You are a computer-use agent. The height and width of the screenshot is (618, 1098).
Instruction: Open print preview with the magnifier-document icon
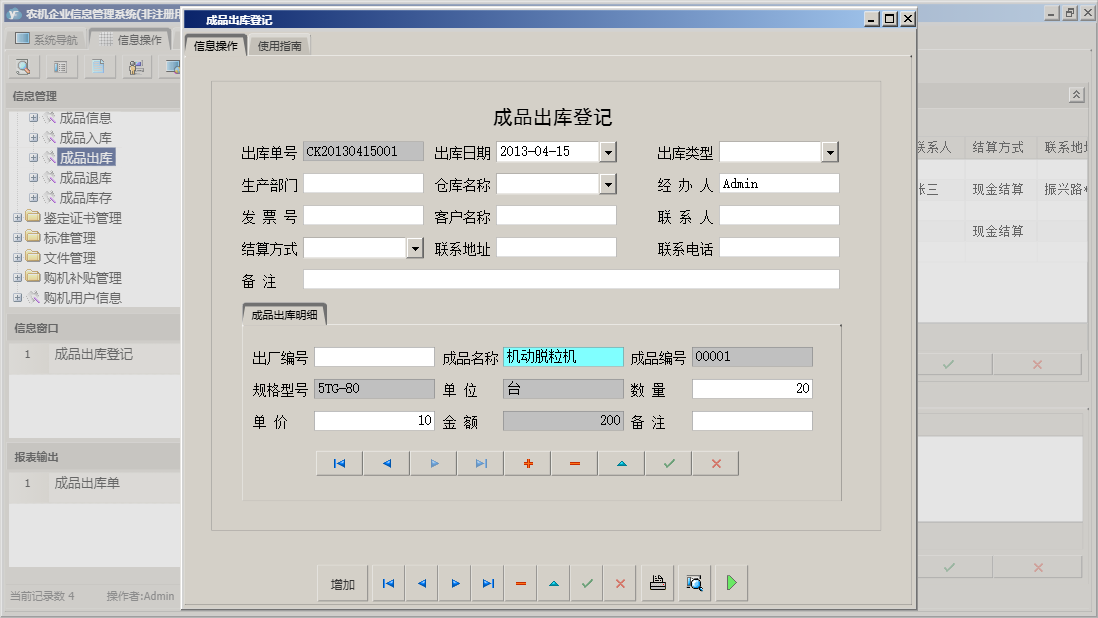[694, 582]
